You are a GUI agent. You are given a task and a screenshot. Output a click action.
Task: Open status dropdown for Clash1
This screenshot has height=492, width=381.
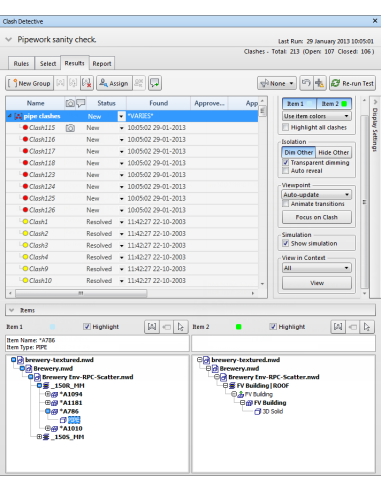click(x=121, y=222)
